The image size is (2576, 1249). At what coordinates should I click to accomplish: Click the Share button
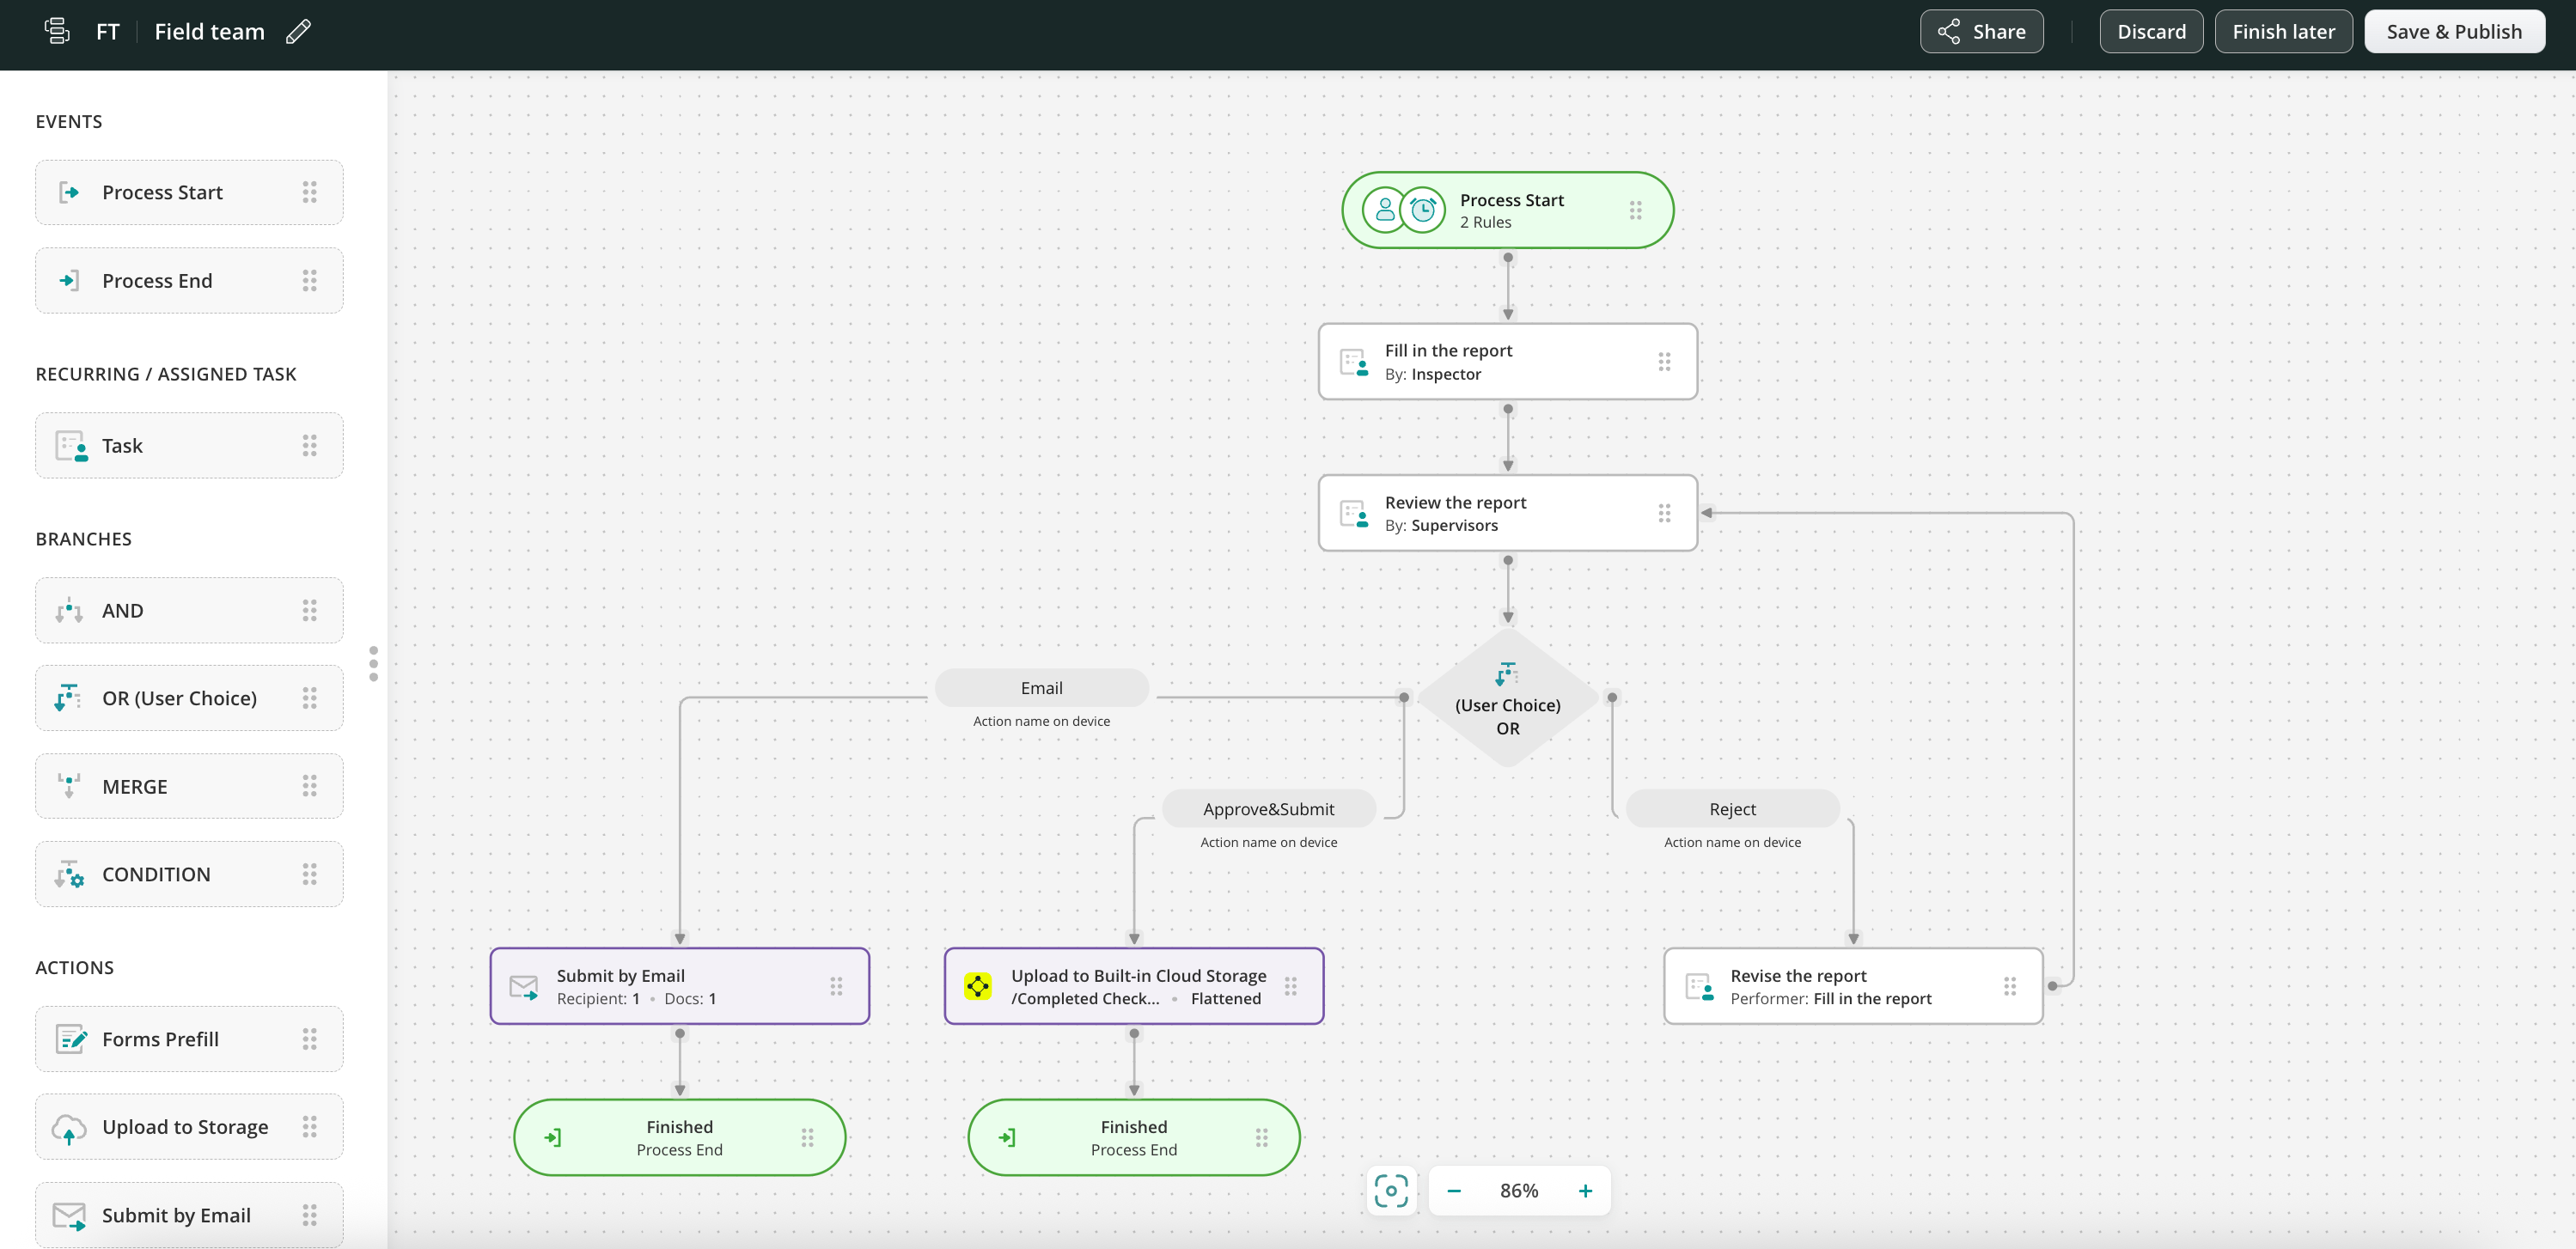1981,31
